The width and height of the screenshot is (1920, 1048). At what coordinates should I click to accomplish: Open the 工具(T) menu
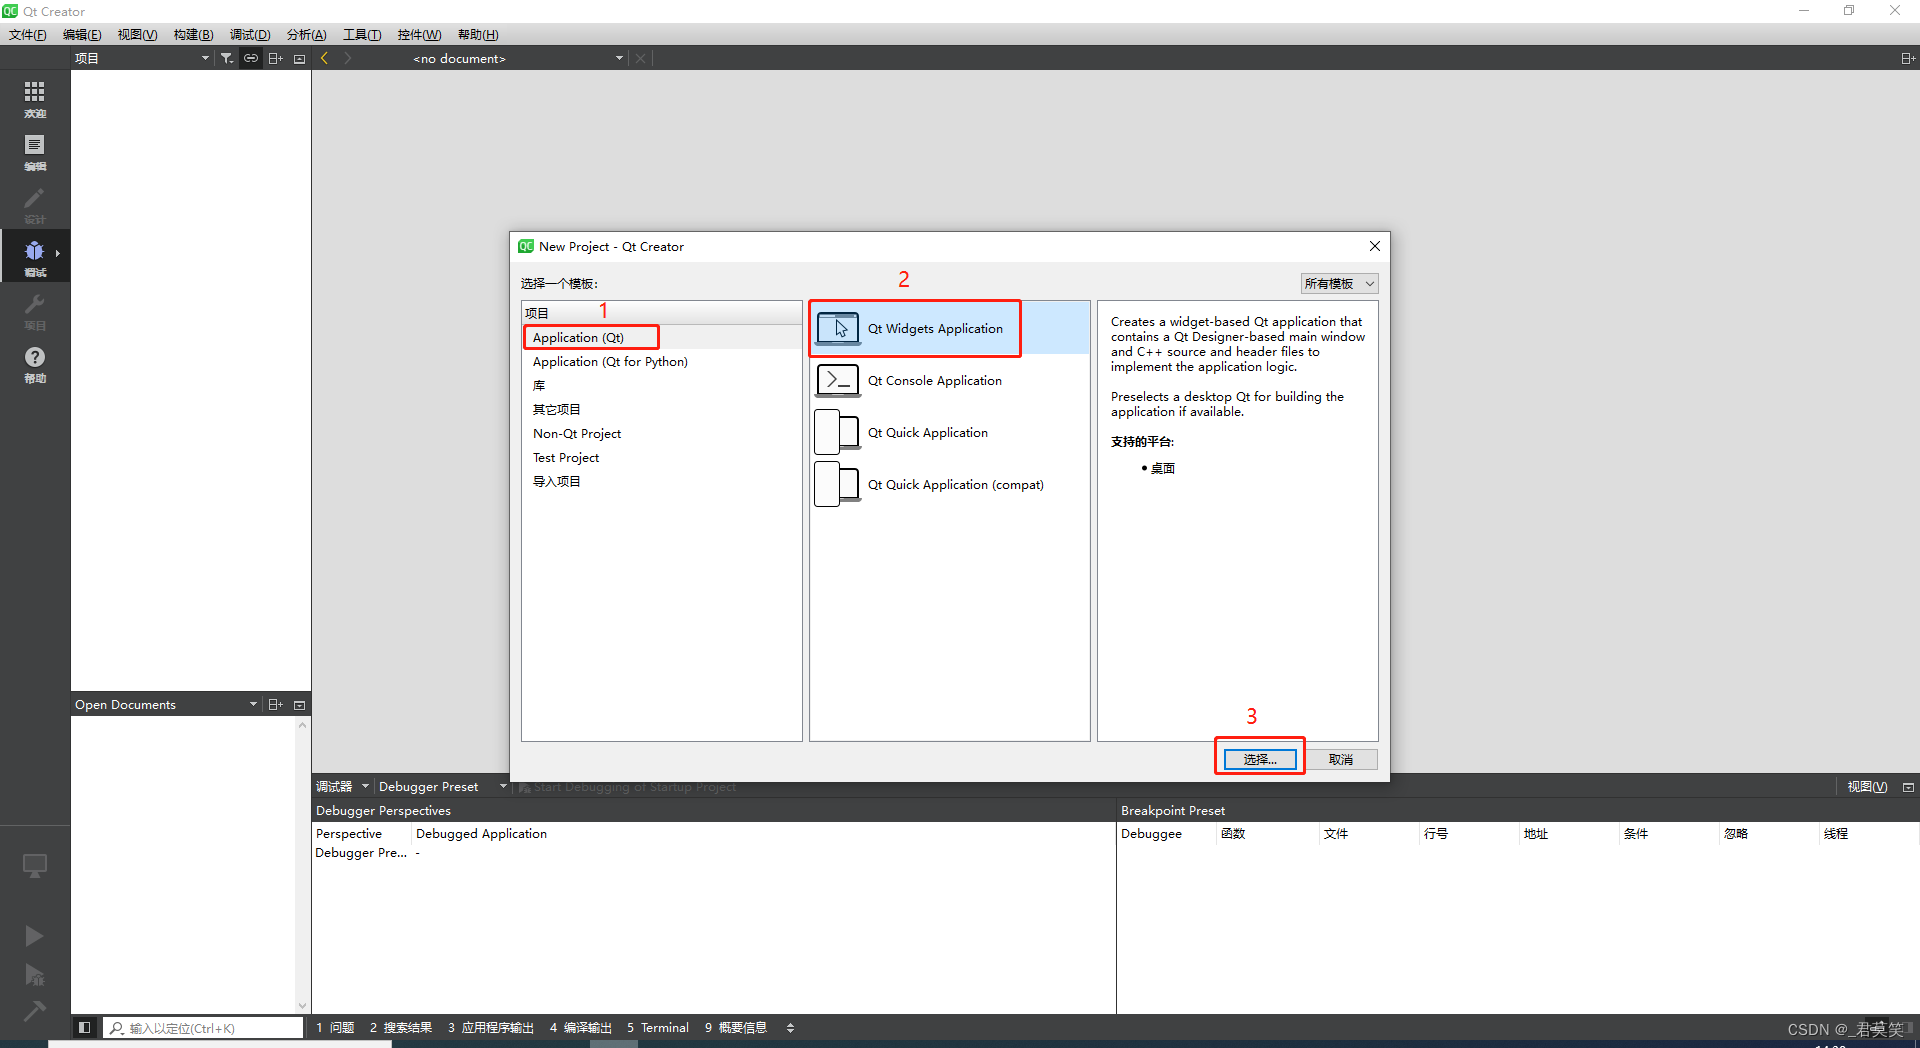click(x=362, y=35)
